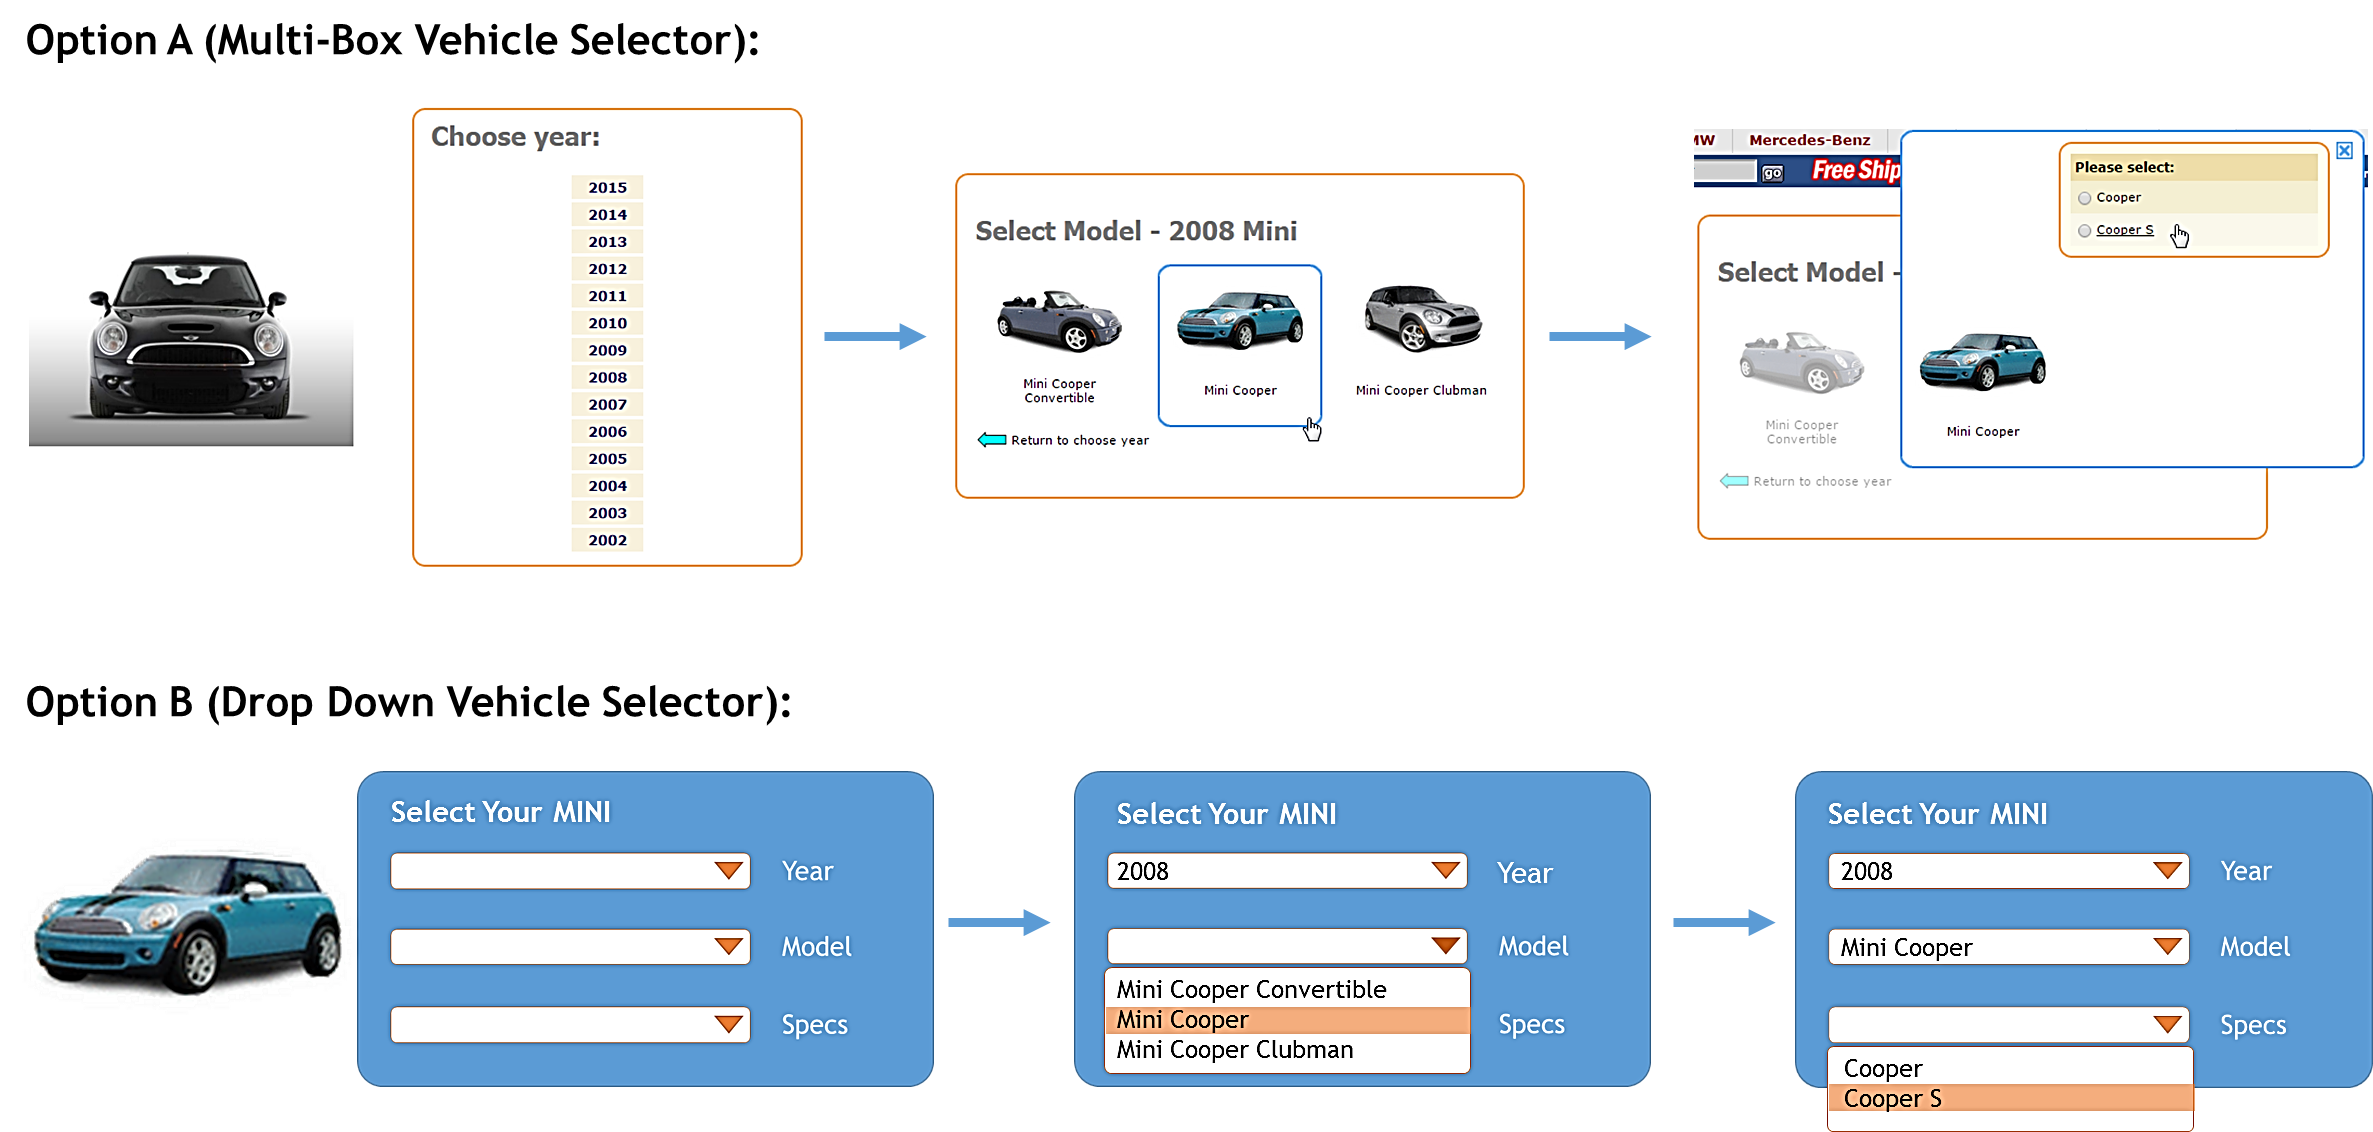Click the blue Mini Cooper image inside the popup
This screenshot has height=1132, width=2373.
(x=1982, y=361)
